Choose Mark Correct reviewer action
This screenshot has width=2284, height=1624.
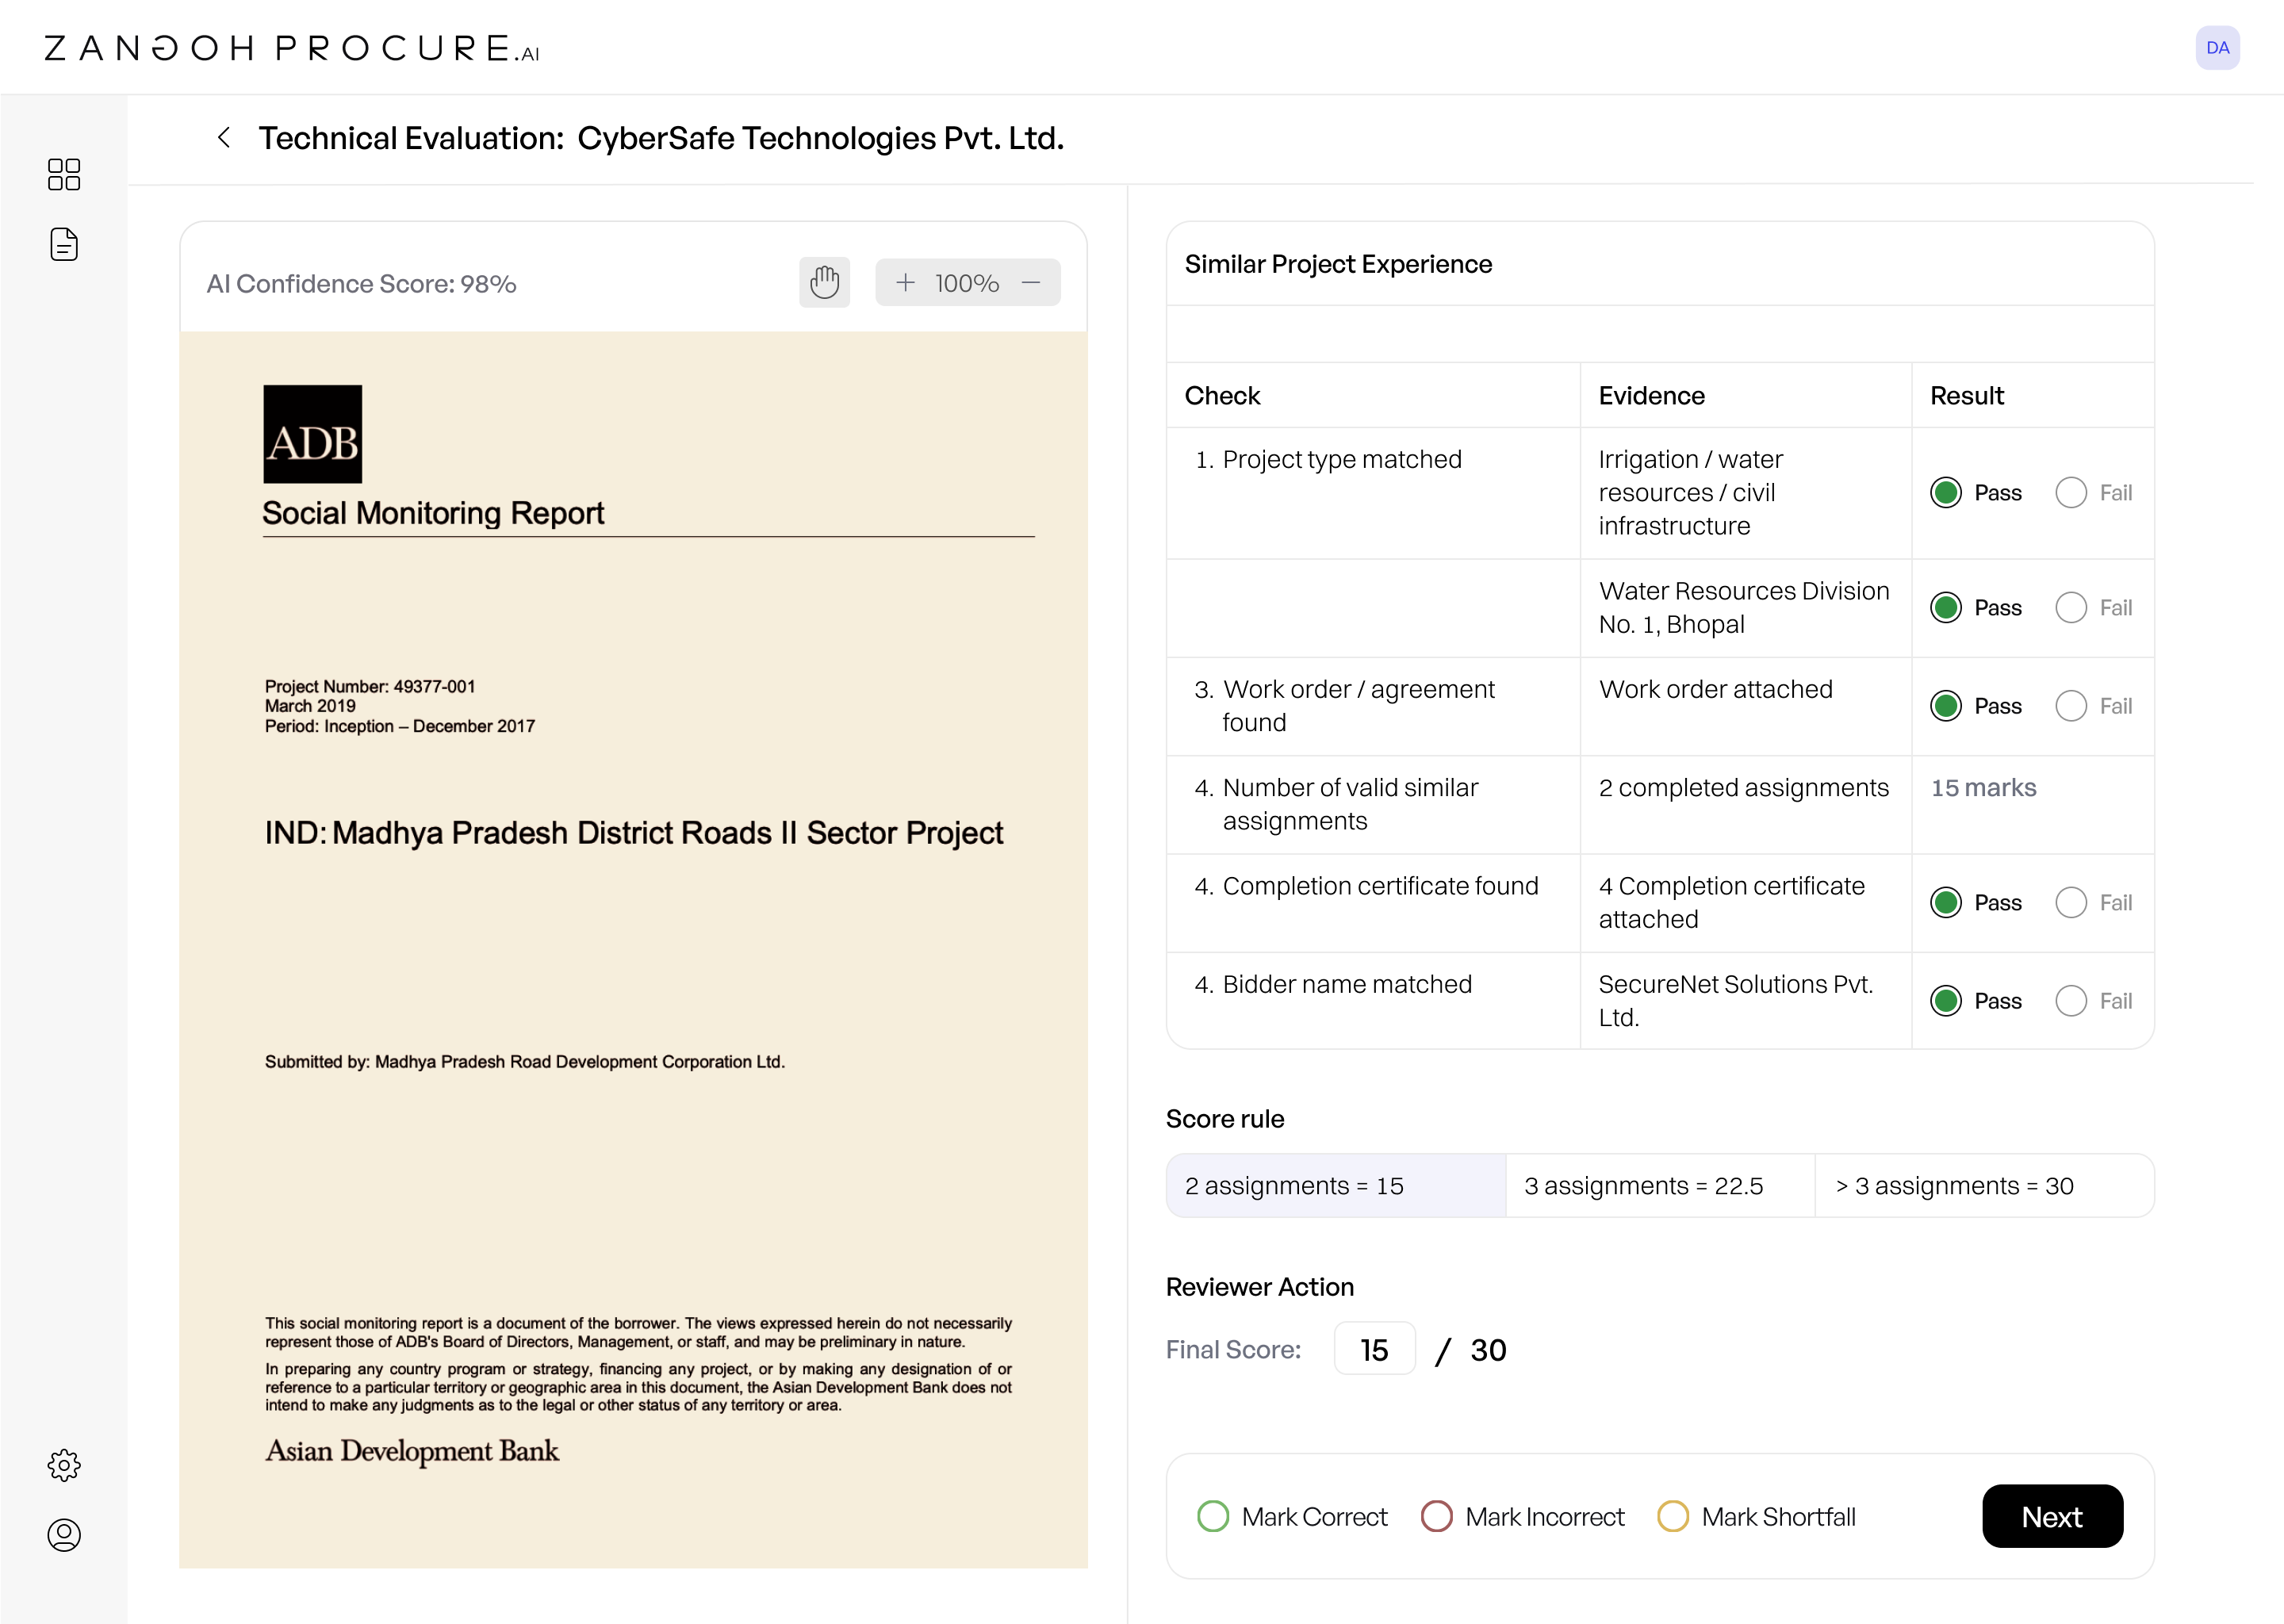(x=1212, y=1516)
